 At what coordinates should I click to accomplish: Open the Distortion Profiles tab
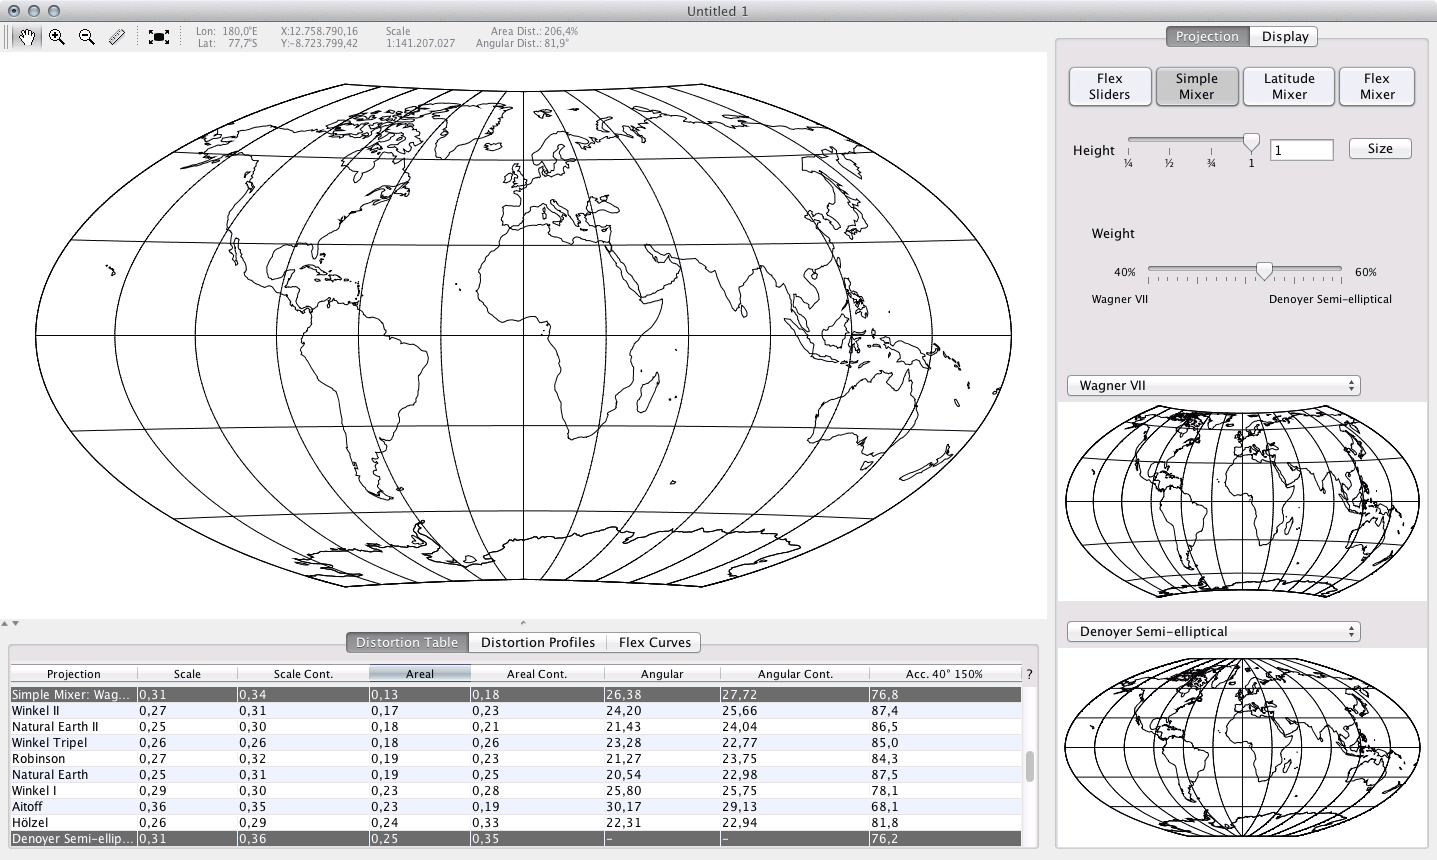tap(537, 643)
